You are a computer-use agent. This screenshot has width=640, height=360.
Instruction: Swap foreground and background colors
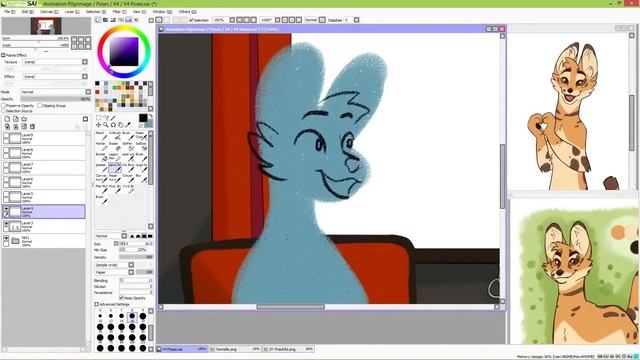(151, 116)
